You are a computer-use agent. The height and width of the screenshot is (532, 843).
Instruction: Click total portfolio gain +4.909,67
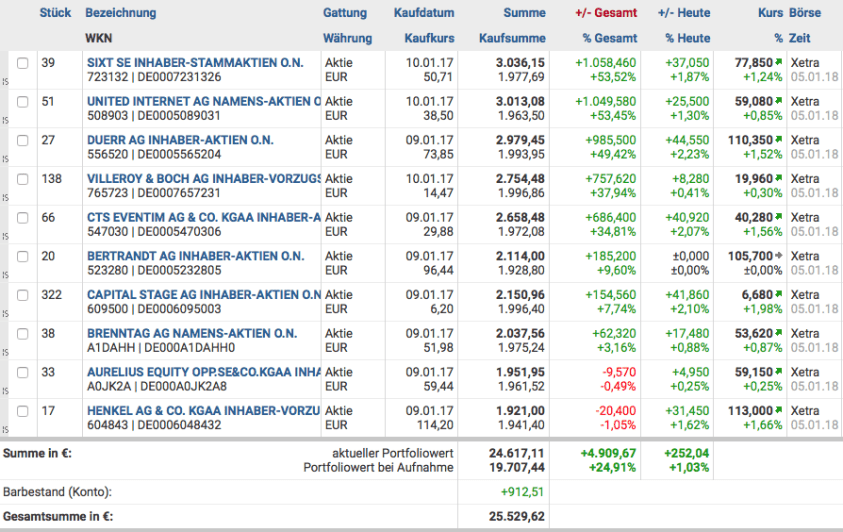608,453
